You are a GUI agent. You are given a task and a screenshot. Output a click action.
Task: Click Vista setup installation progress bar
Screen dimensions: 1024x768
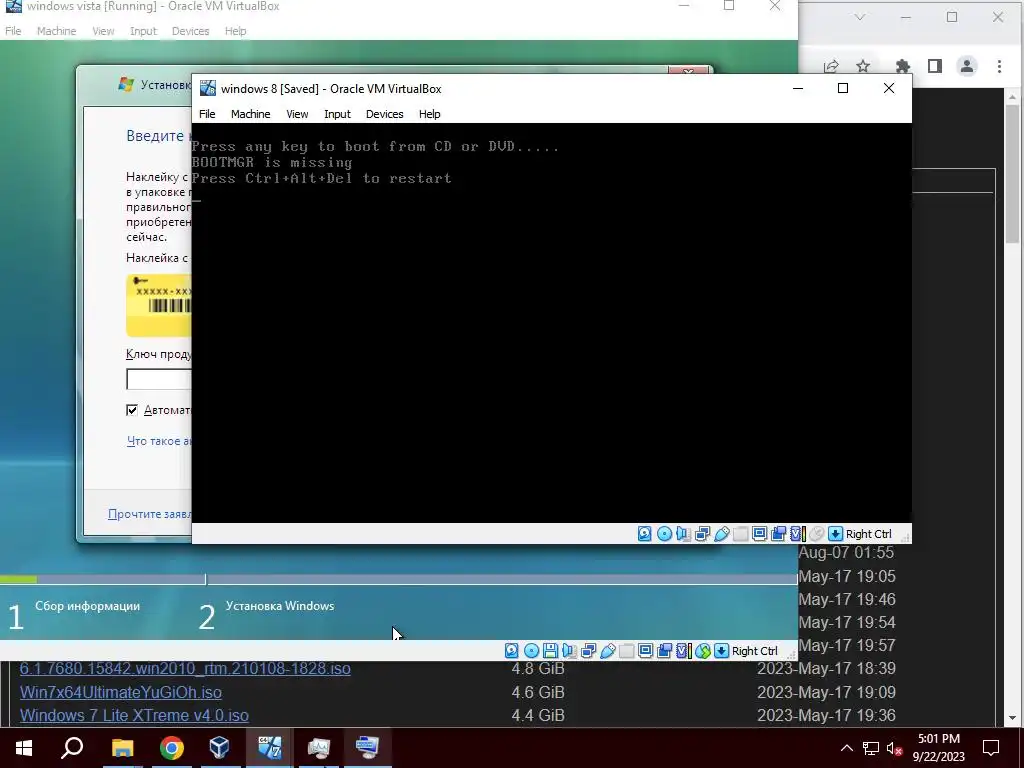coord(398,579)
